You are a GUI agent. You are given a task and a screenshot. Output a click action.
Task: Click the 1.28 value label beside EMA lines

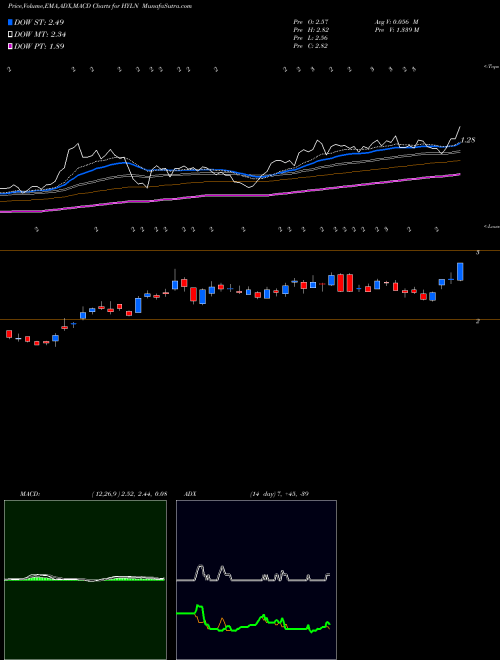[x=468, y=140]
